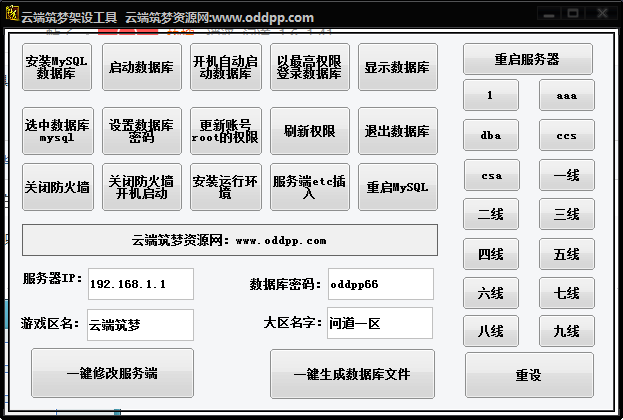Viewport: 623px width, 420px height.
Task: Click the 关闭防火墙 button
Action: click(58, 187)
